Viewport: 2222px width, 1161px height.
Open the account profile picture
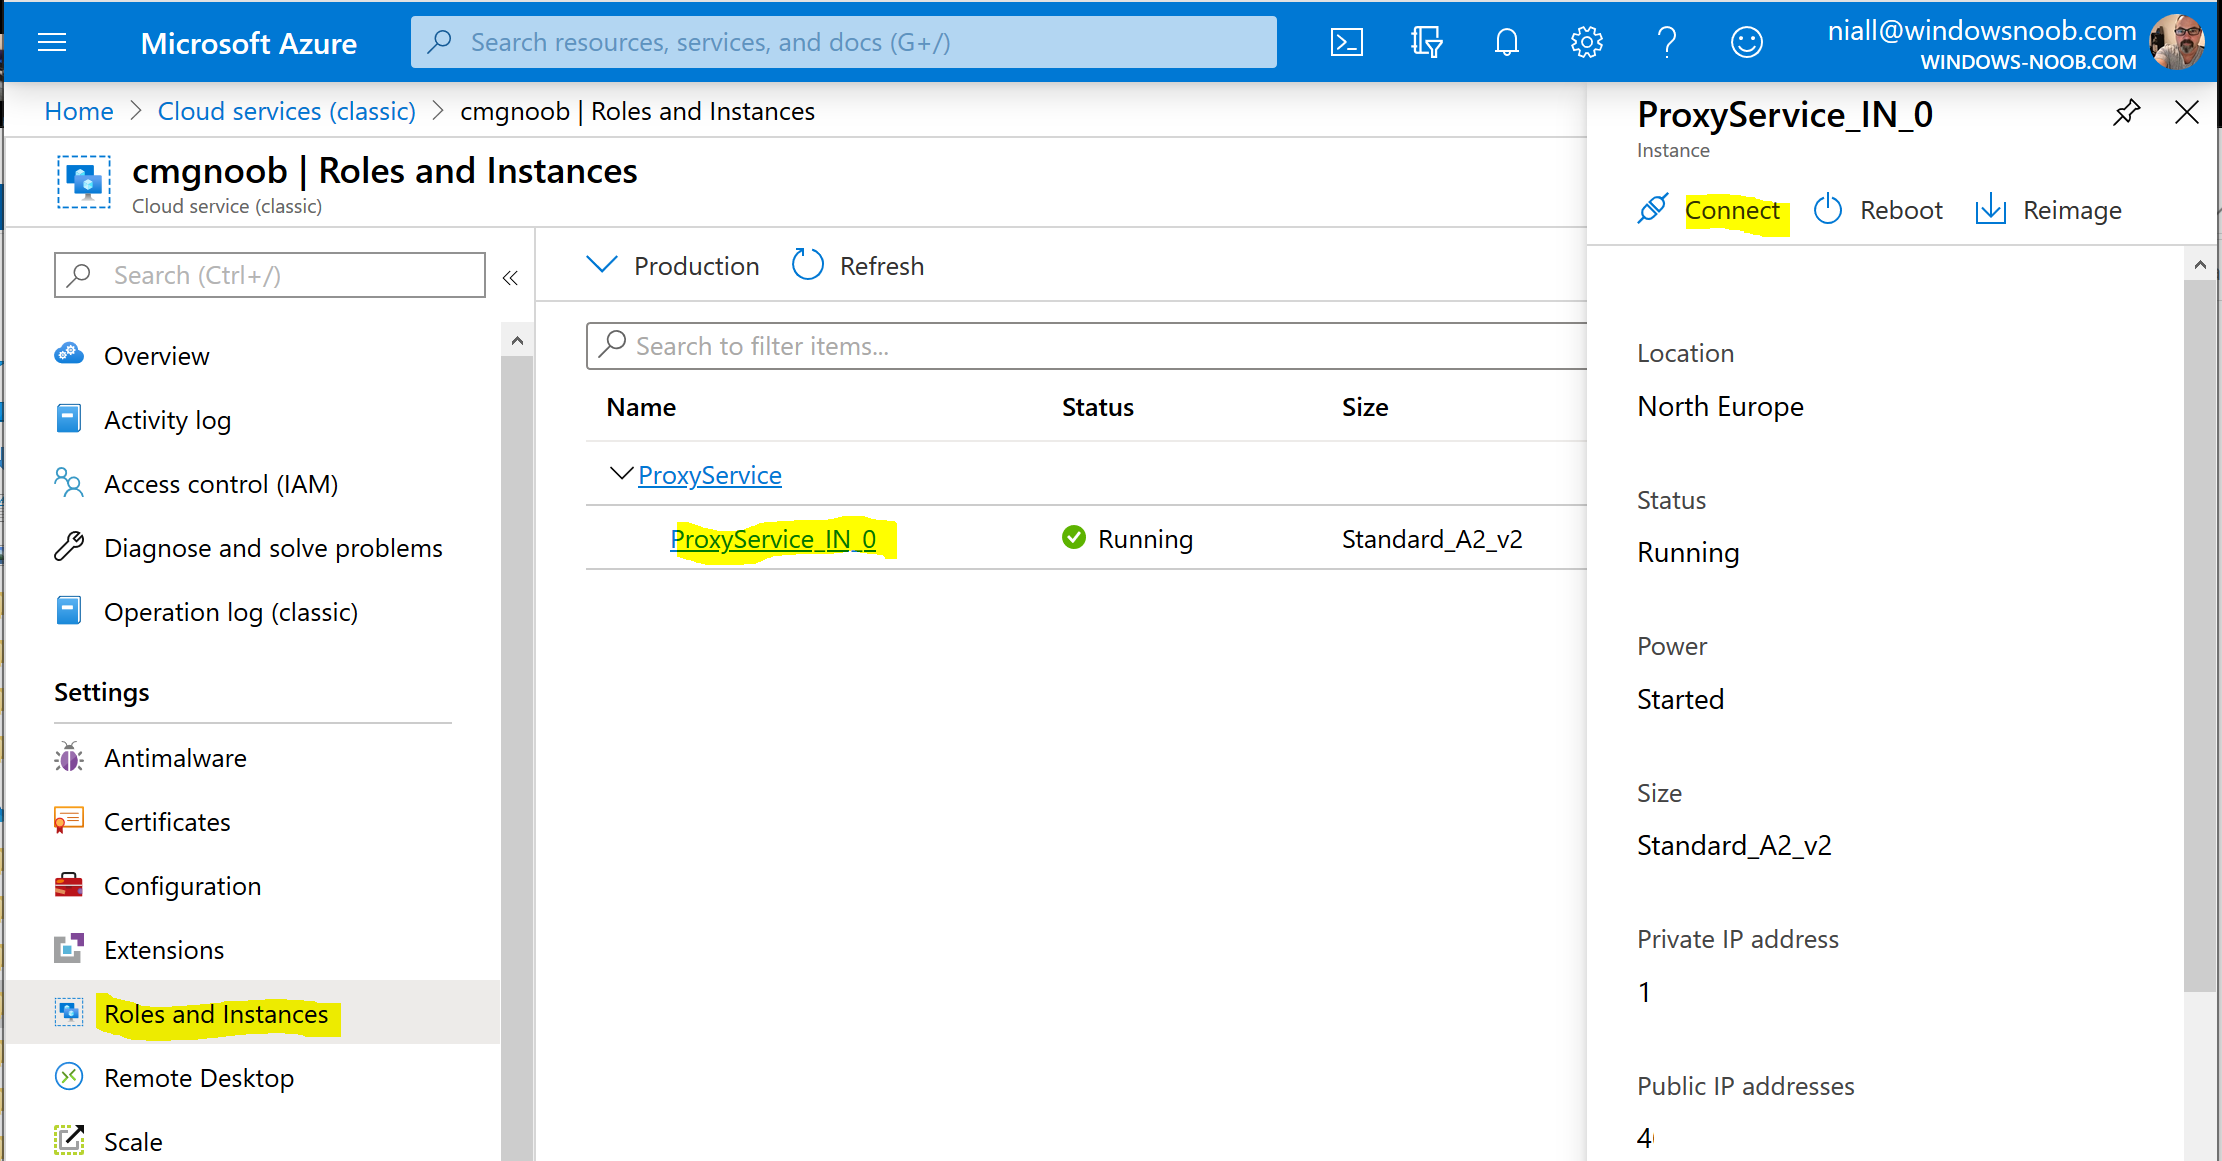pyautogui.click(x=2177, y=42)
